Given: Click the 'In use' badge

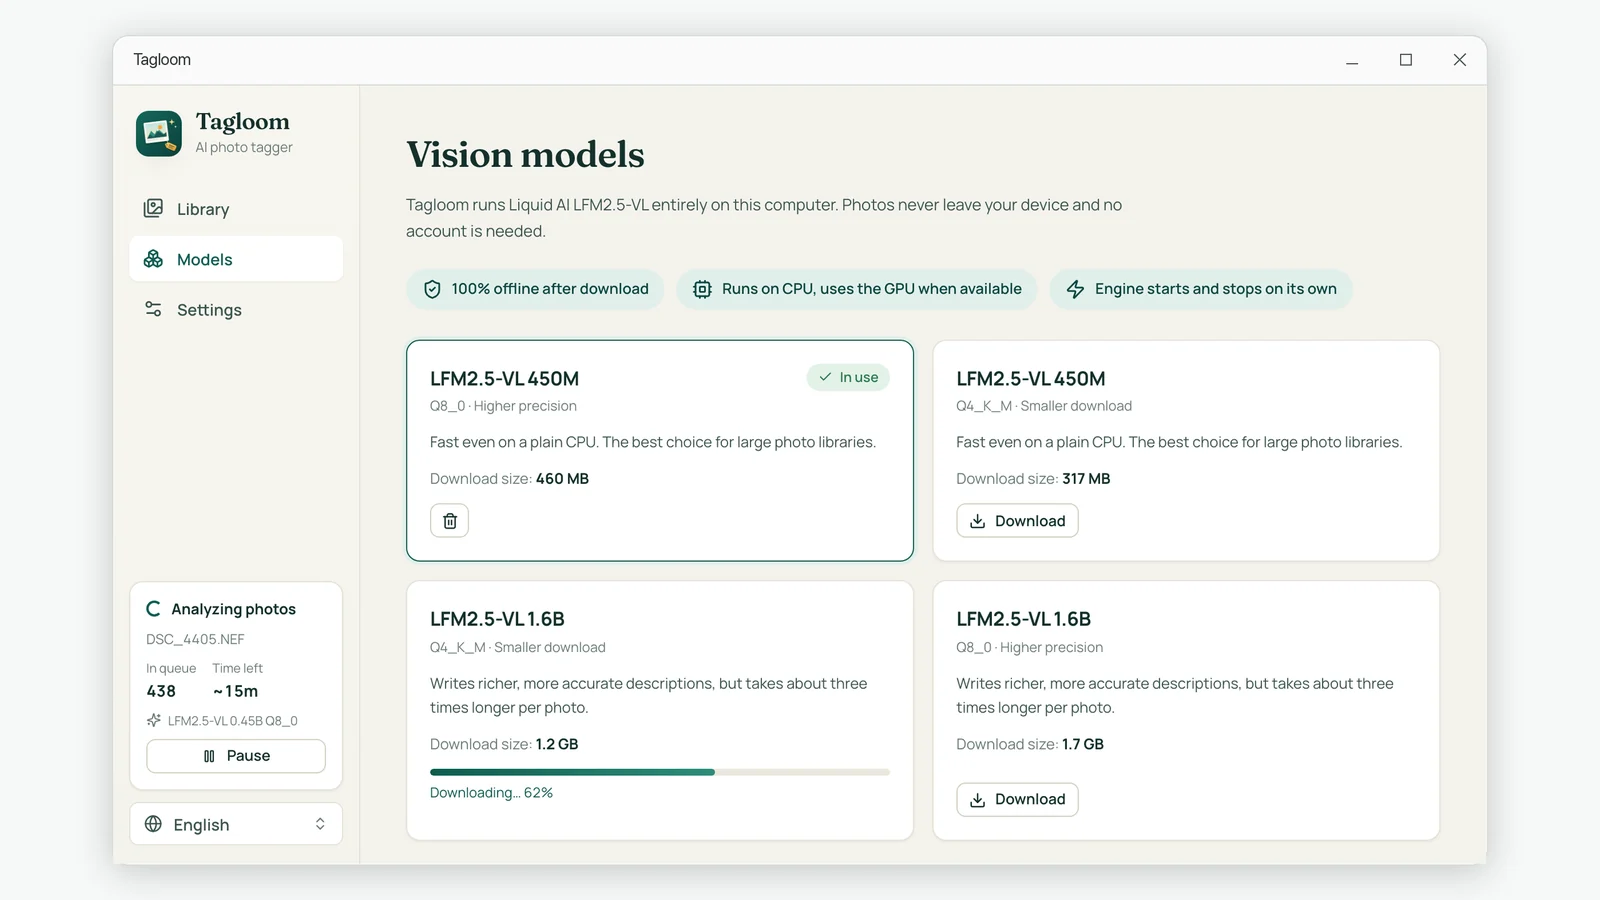Looking at the screenshot, I should (848, 377).
